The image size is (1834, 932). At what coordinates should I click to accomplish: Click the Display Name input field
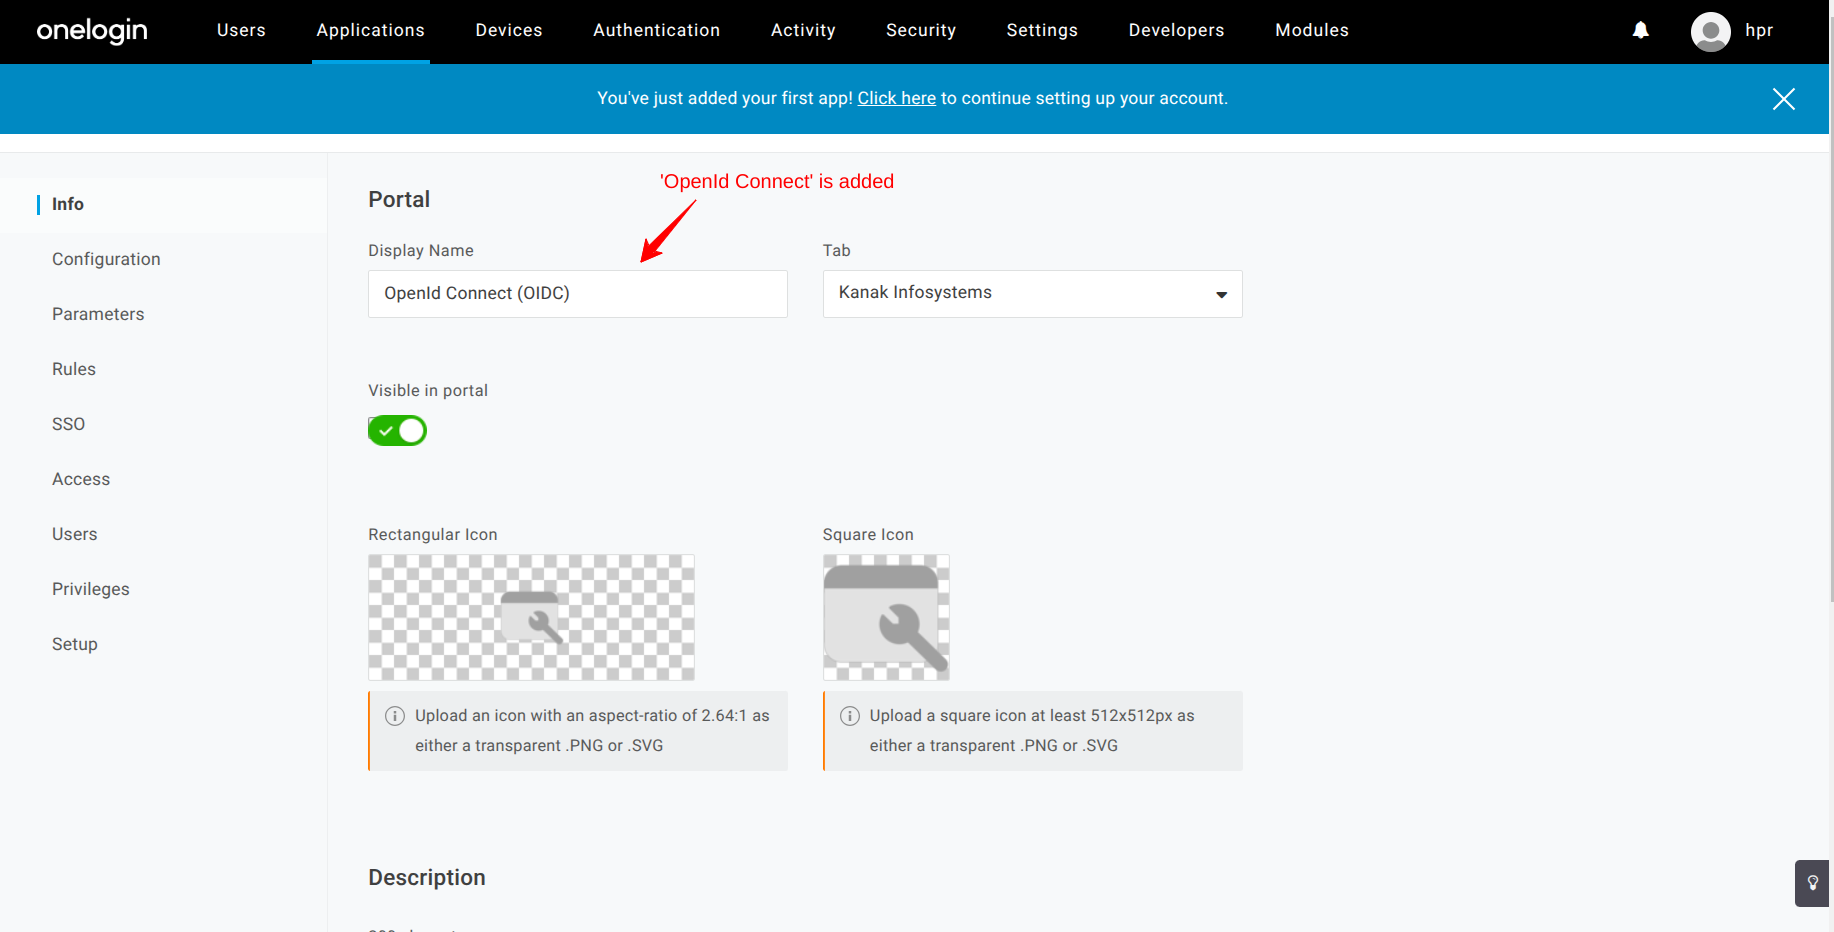point(578,294)
